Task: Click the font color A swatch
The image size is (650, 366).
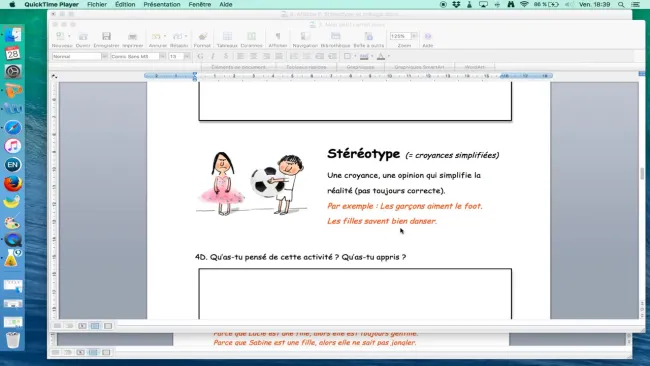Action: [381, 56]
